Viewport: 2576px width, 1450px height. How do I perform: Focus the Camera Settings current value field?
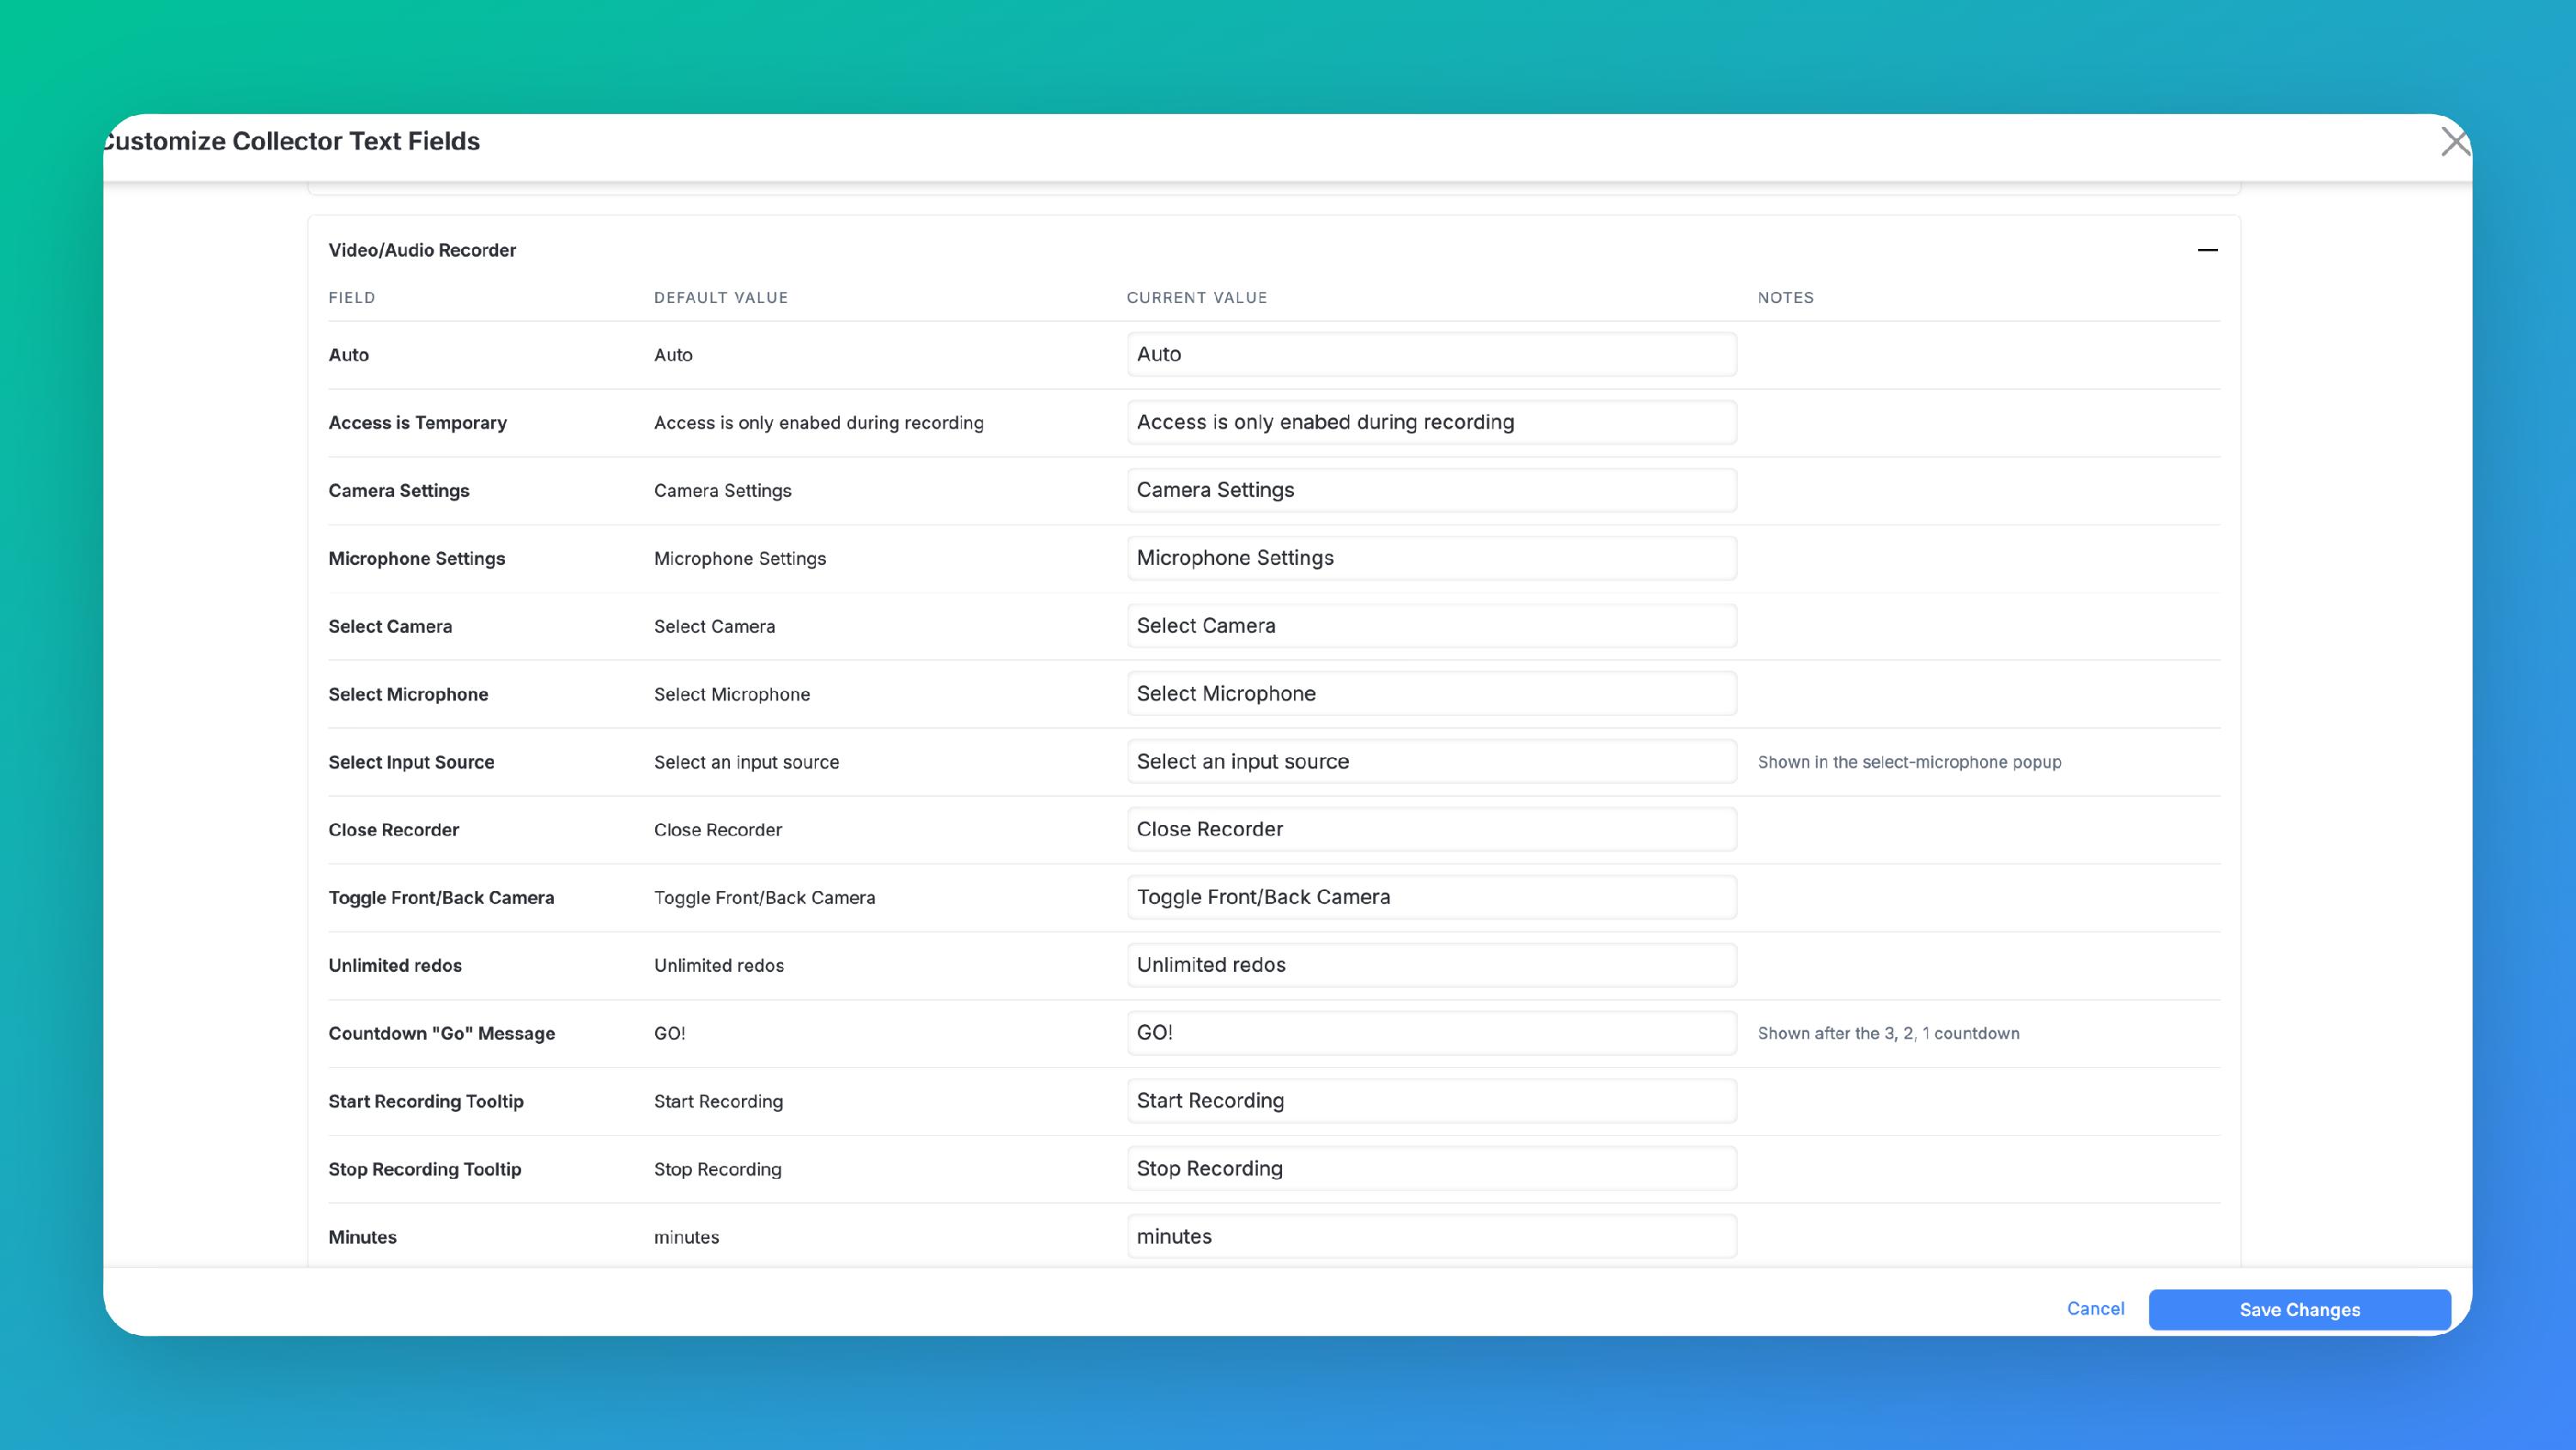1431,490
